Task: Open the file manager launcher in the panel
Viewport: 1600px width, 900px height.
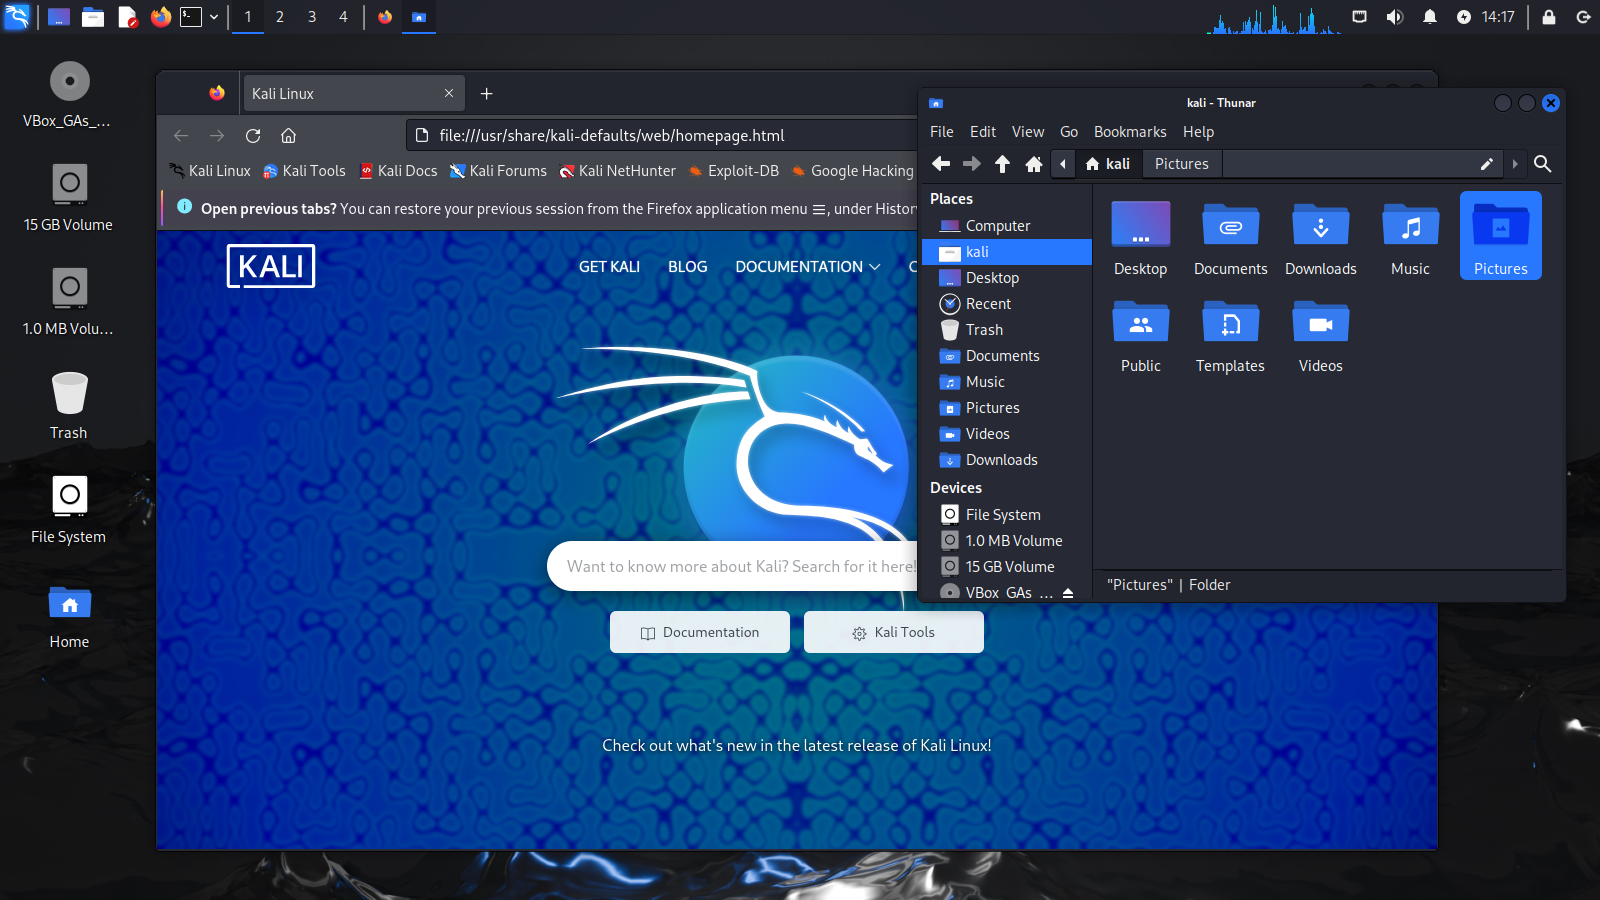Action: [x=93, y=17]
